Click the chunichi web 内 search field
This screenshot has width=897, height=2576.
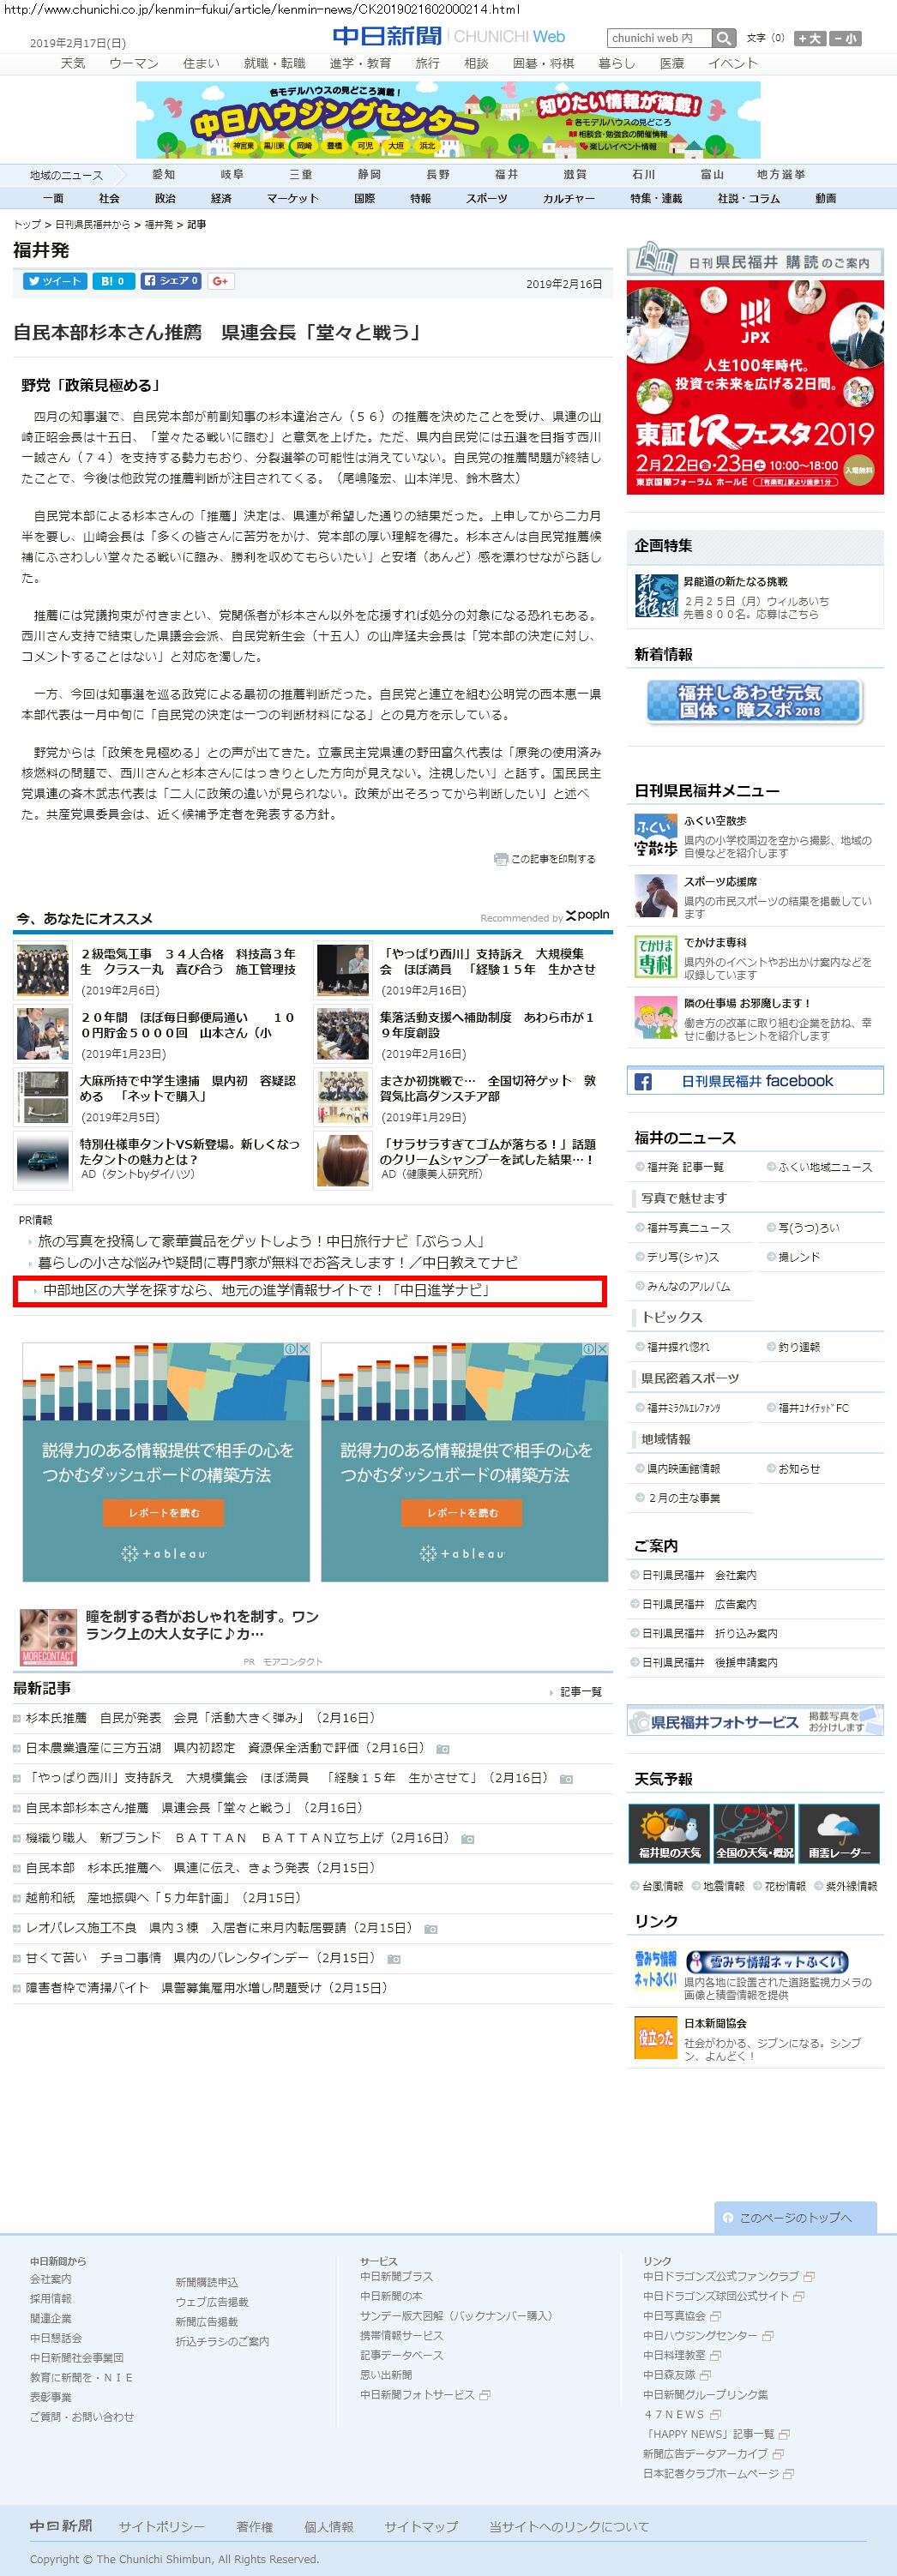659,38
